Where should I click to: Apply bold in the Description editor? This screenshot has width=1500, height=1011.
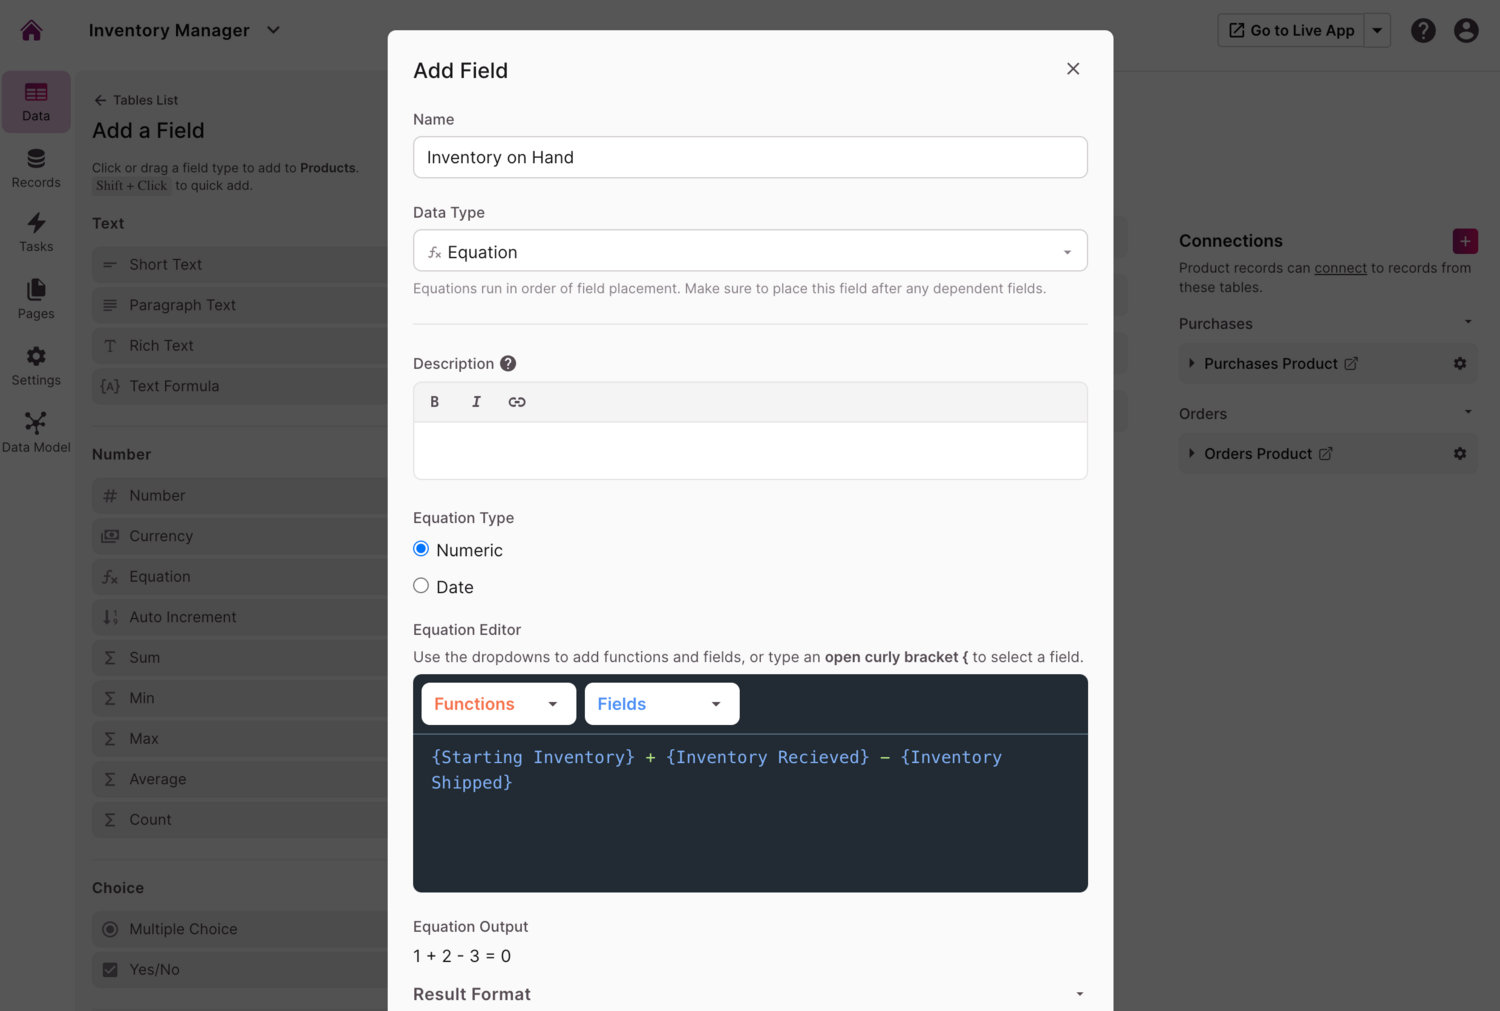[x=435, y=401]
